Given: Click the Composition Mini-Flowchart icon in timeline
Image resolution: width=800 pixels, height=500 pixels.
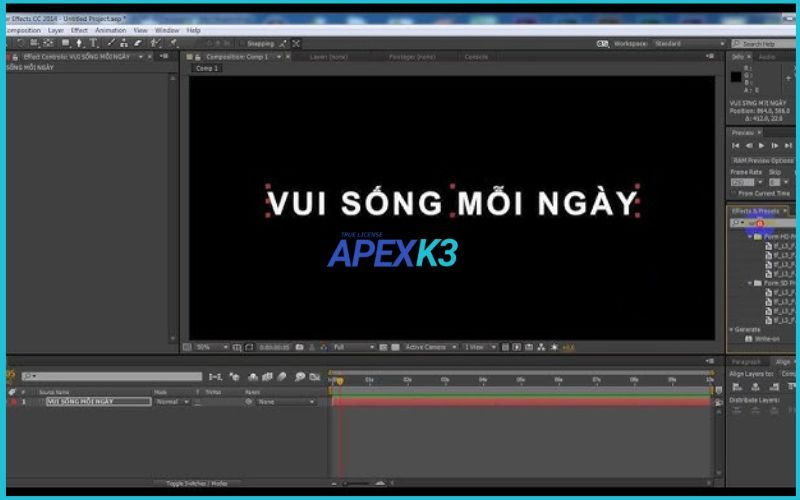Looking at the screenshot, I should (x=212, y=377).
